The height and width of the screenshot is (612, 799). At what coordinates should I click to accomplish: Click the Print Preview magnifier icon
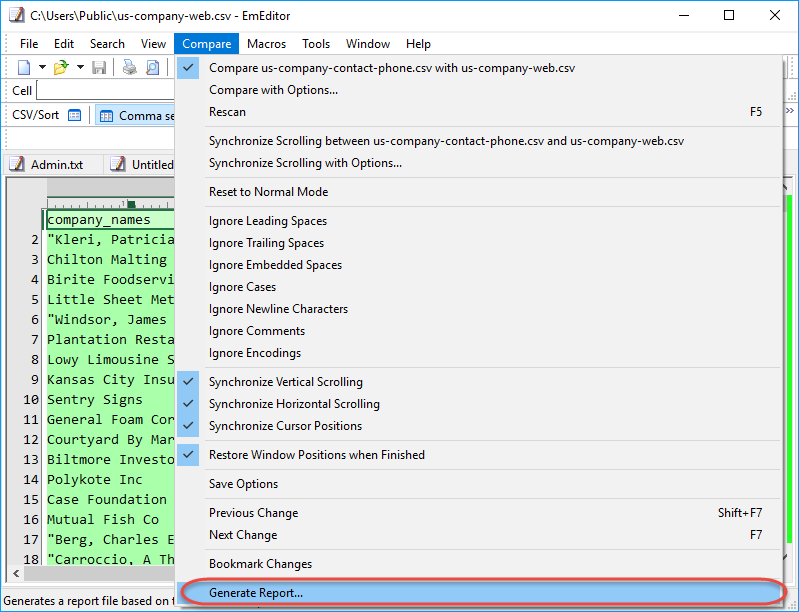click(x=152, y=67)
